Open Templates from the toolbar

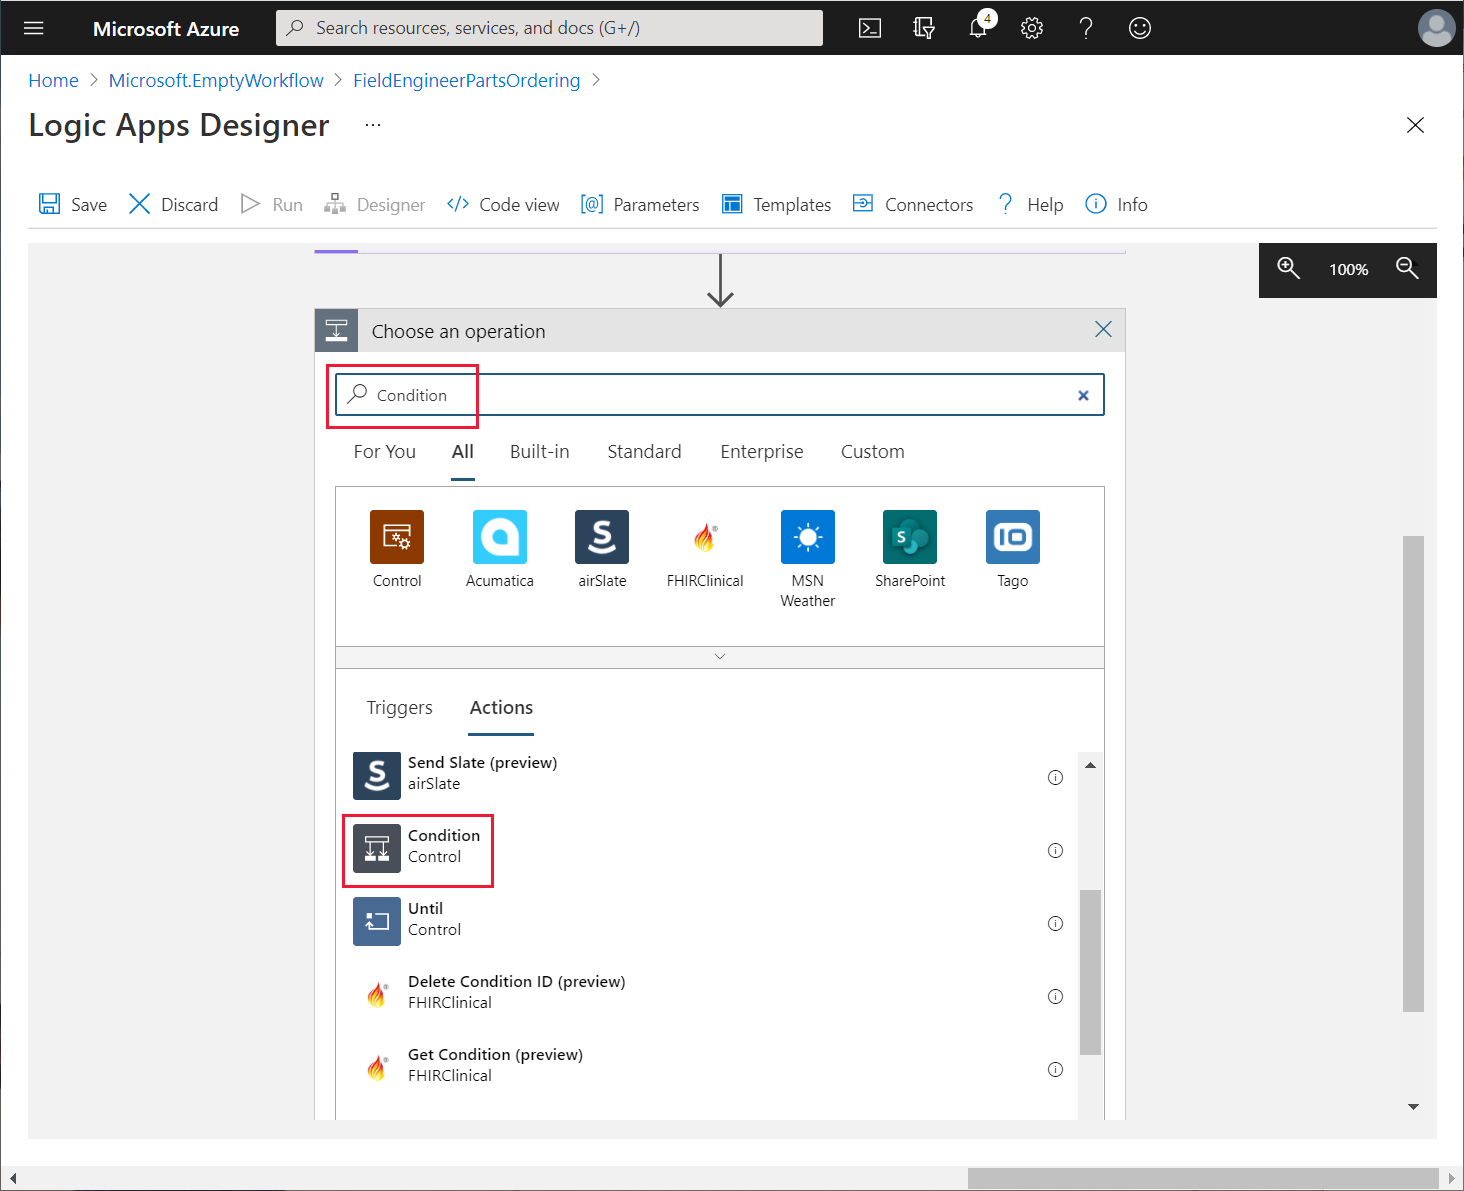pos(777,204)
